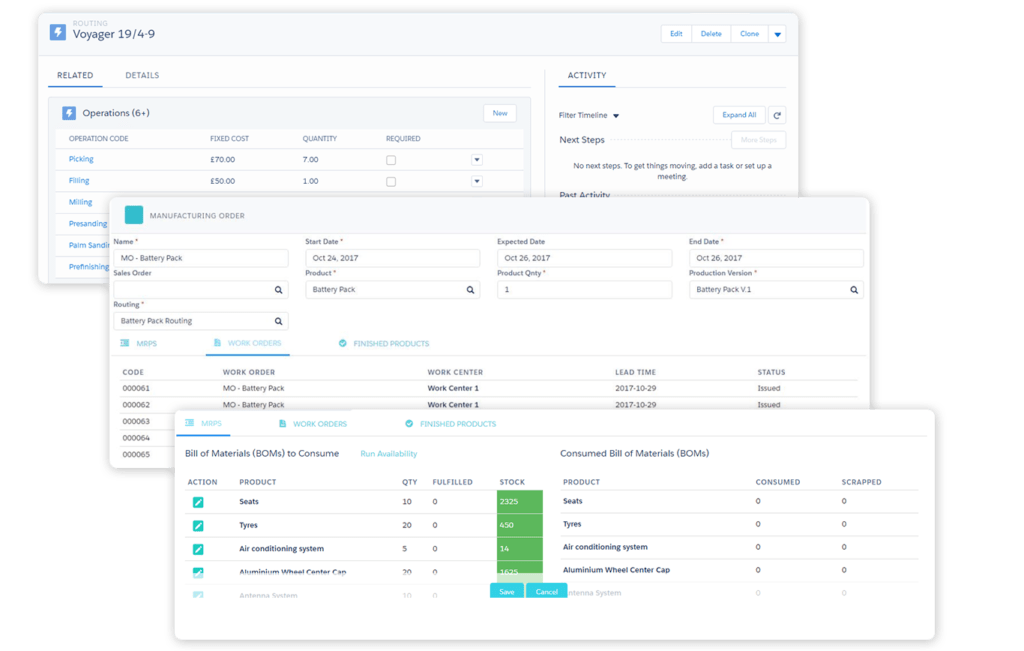Click the Routing lightning bolt record icon
Screen dimensions: 1024x651
tap(58, 32)
